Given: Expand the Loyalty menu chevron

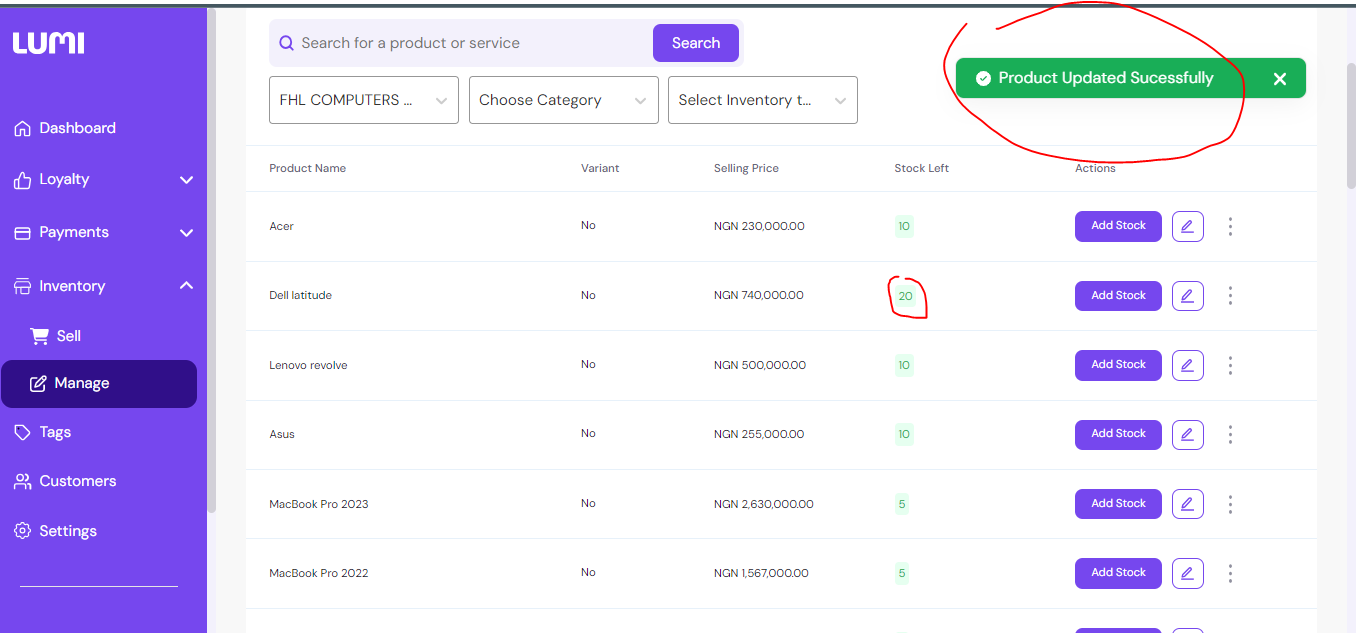Looking at the screenshot, I should [186, 180].
